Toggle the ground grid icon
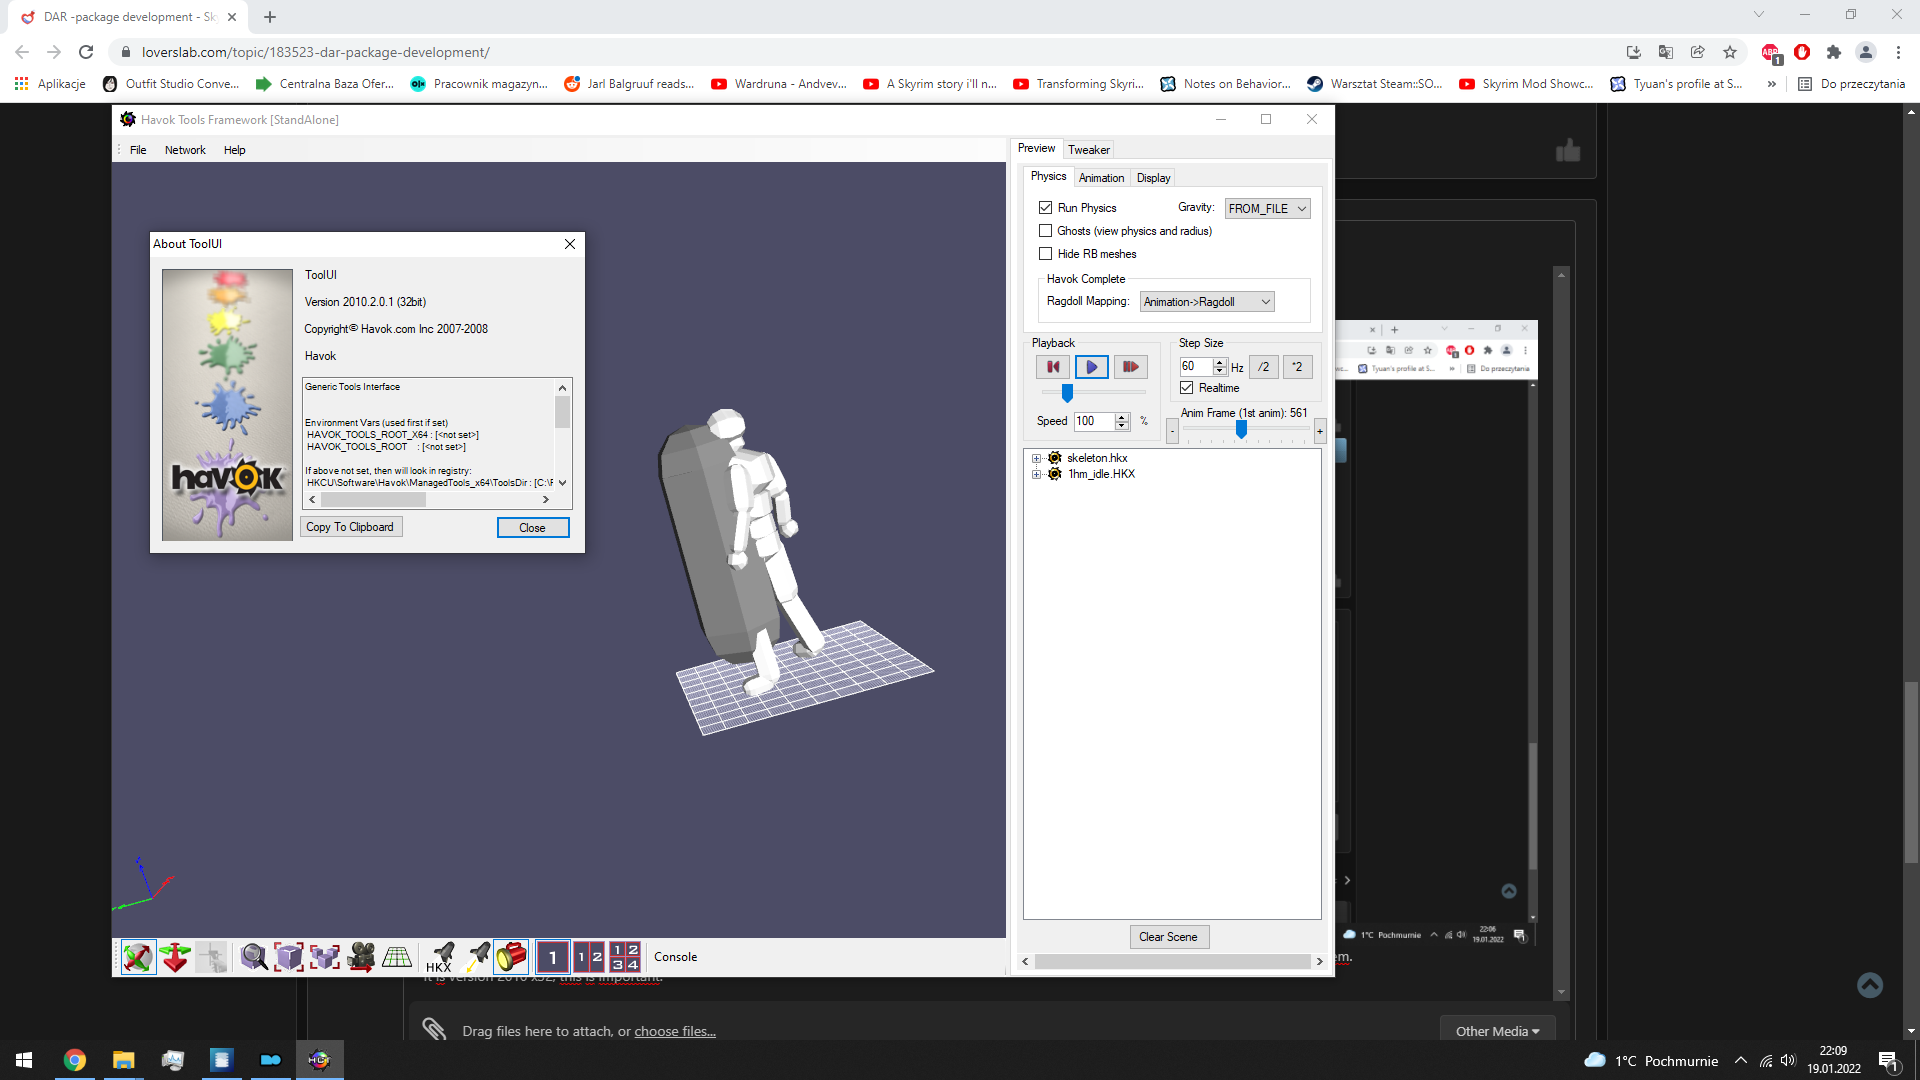 (x=397, y=957)
